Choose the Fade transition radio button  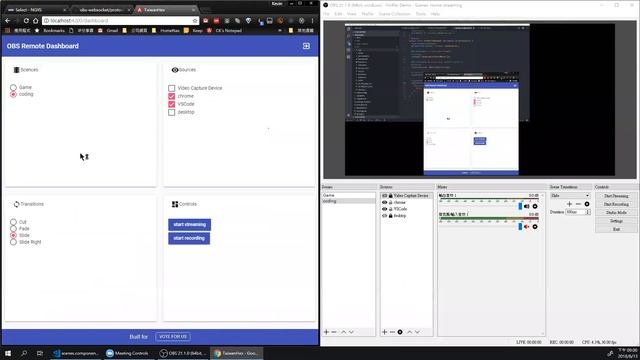coord(13,229)
